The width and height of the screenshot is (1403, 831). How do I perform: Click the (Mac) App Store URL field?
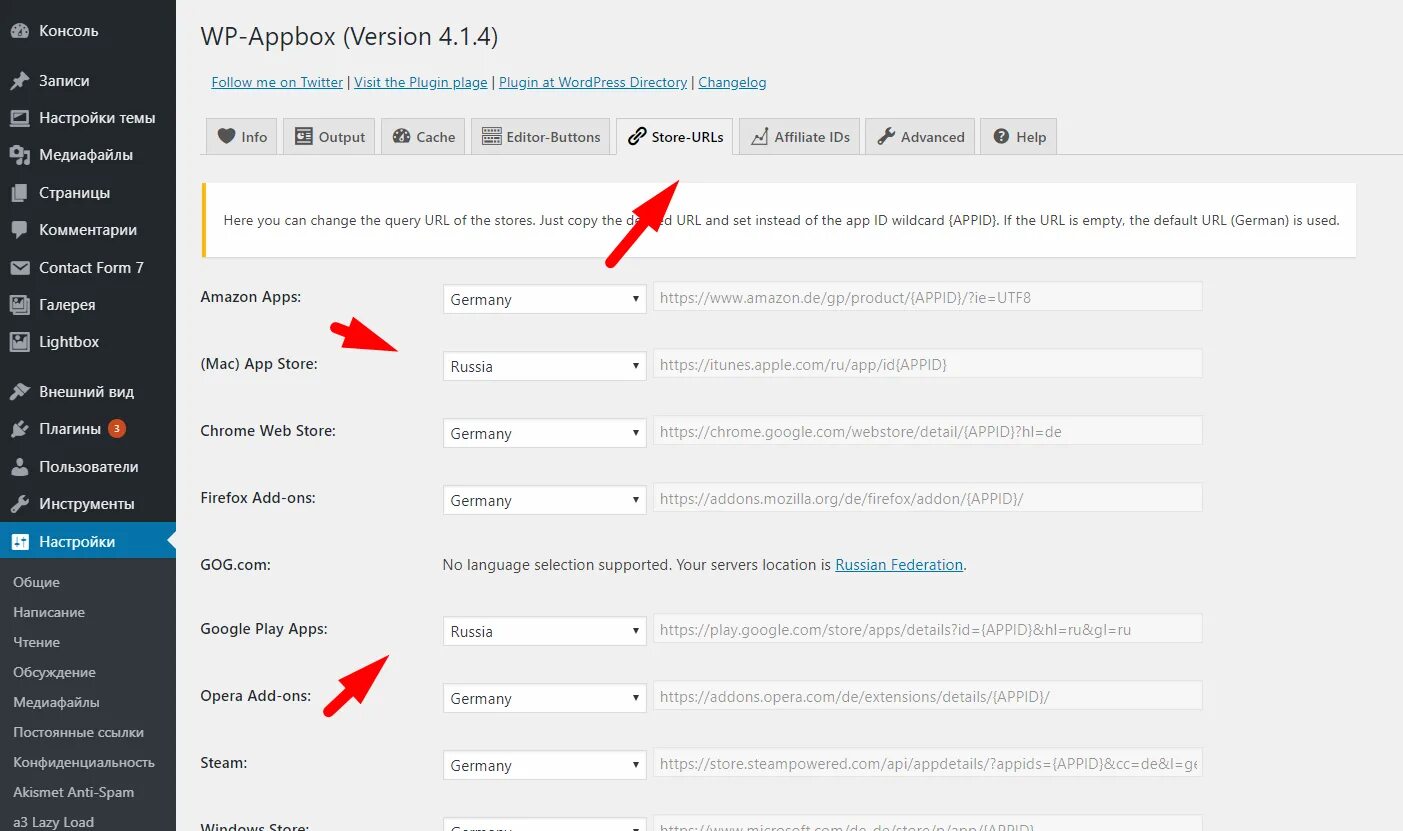tap(928, 364)
